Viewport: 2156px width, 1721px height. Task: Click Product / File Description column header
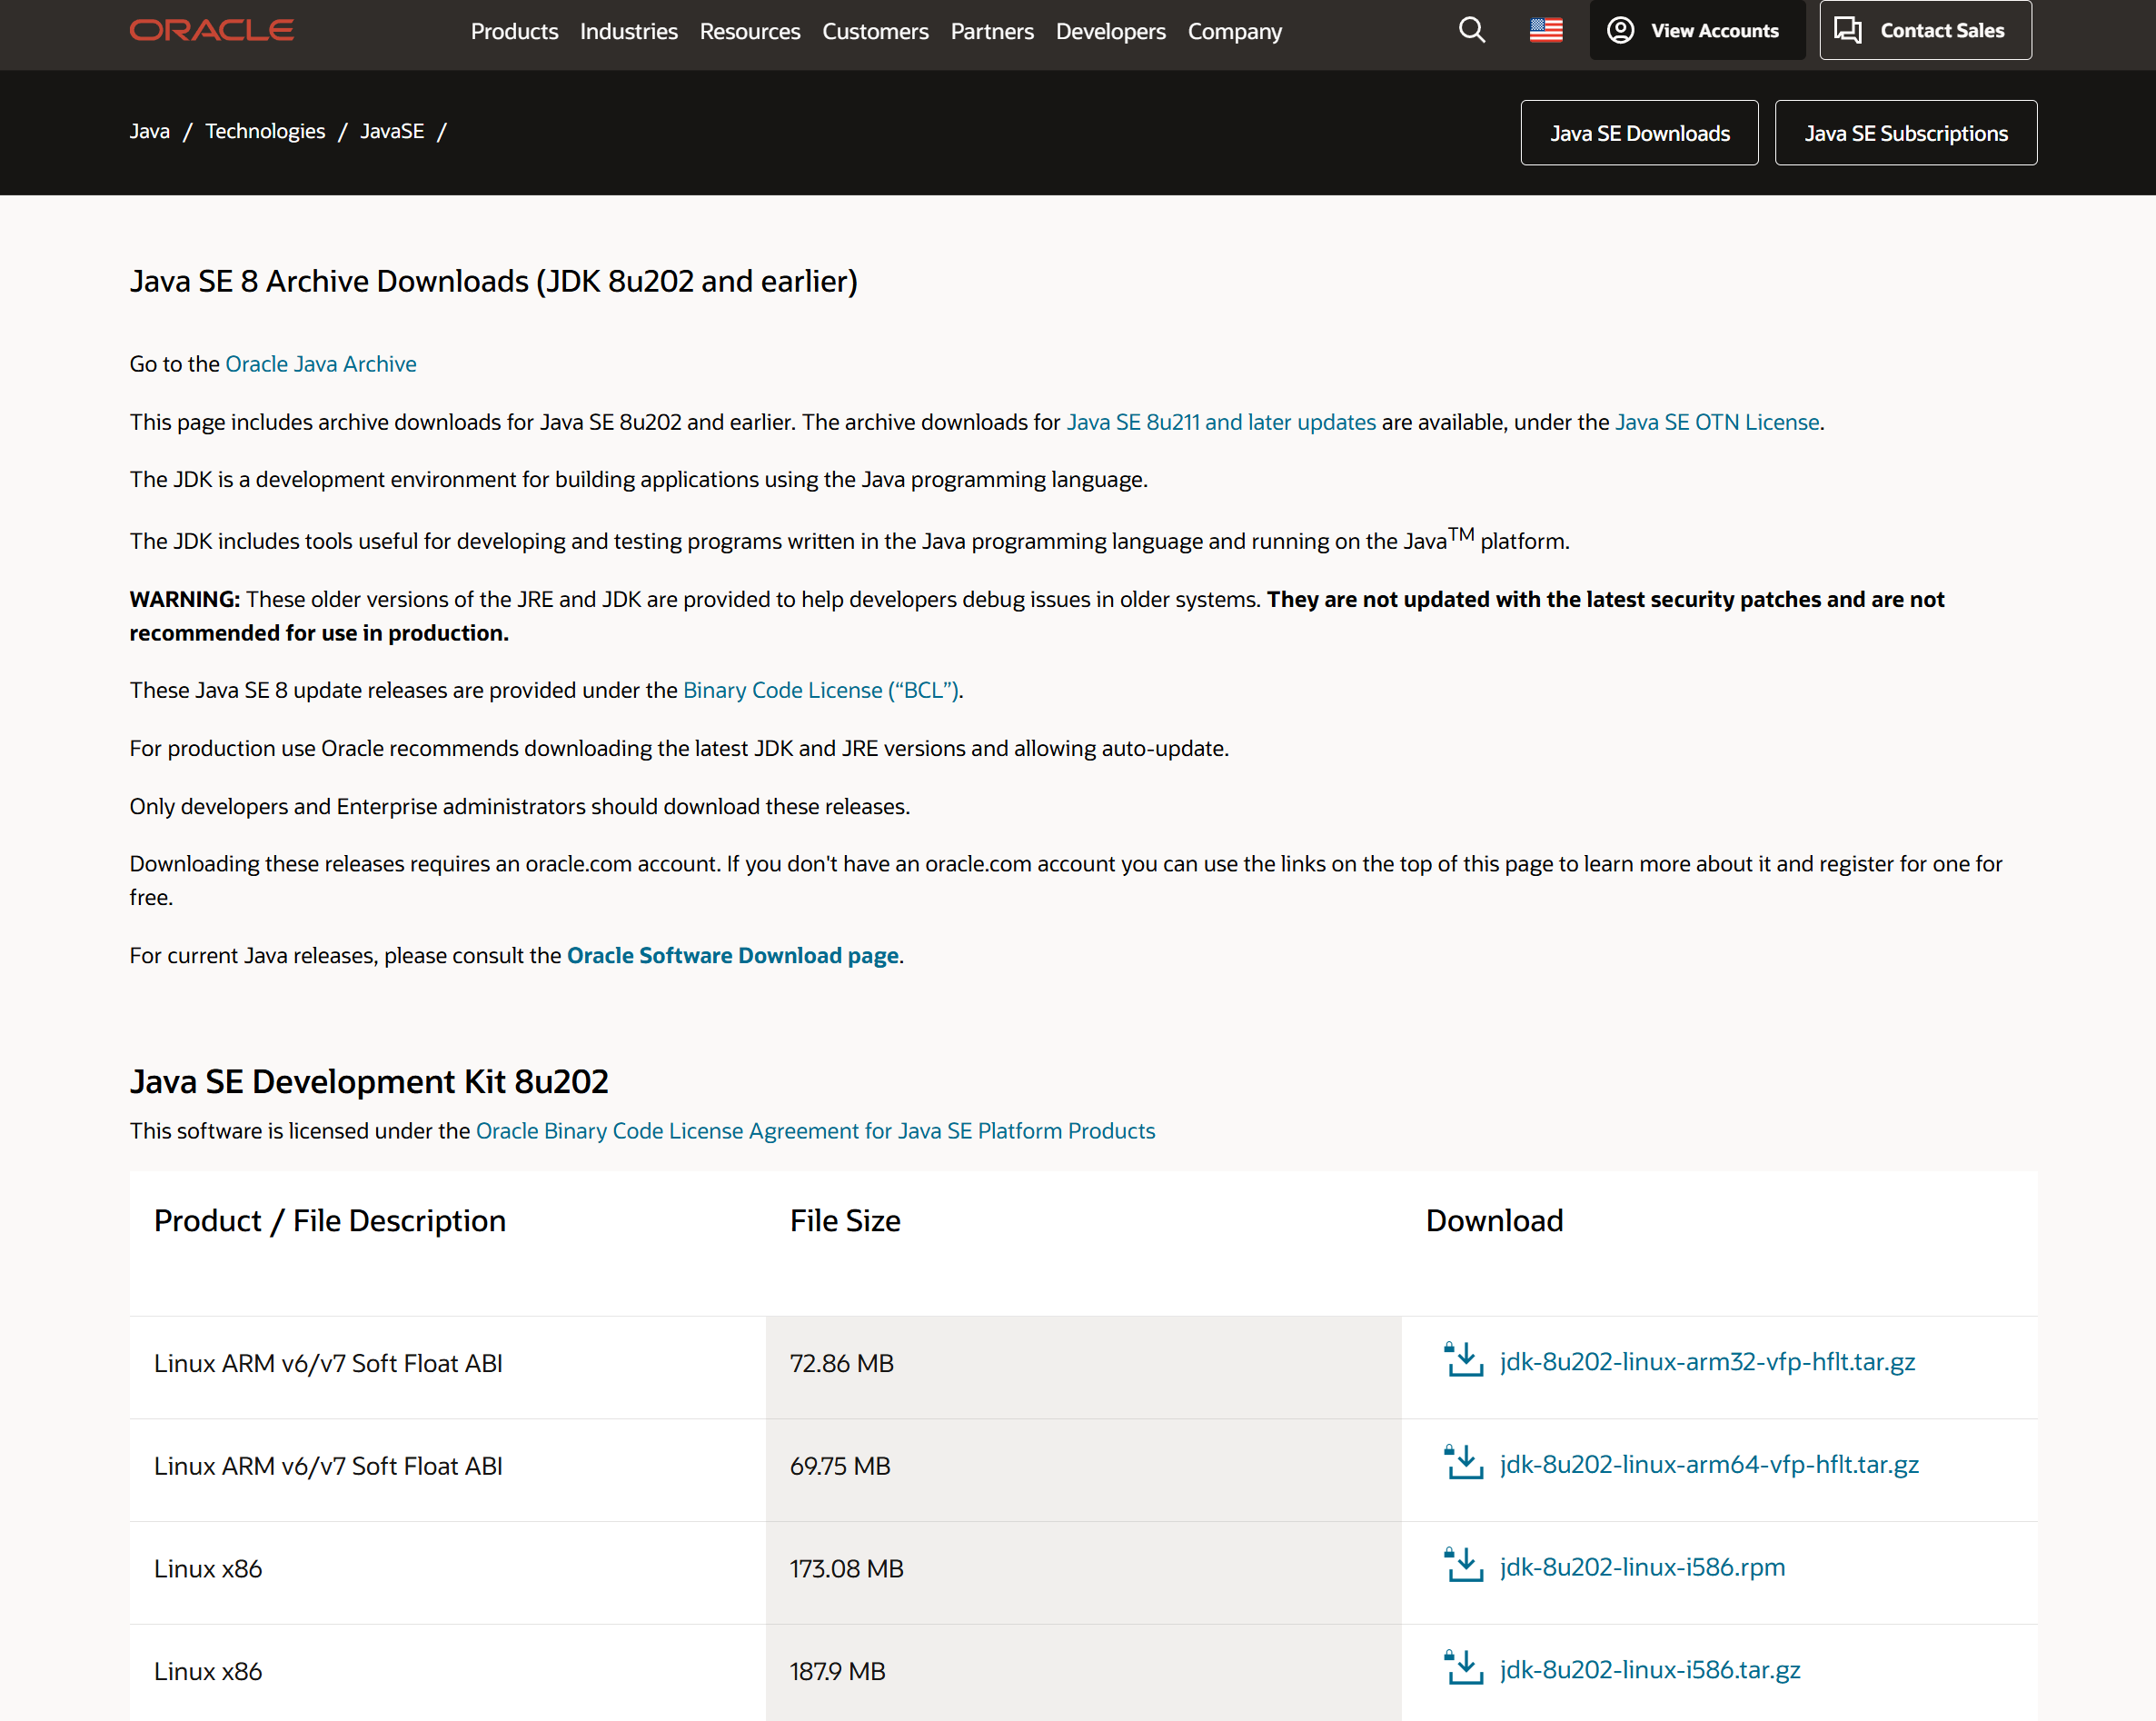[x=329, y=1220]
